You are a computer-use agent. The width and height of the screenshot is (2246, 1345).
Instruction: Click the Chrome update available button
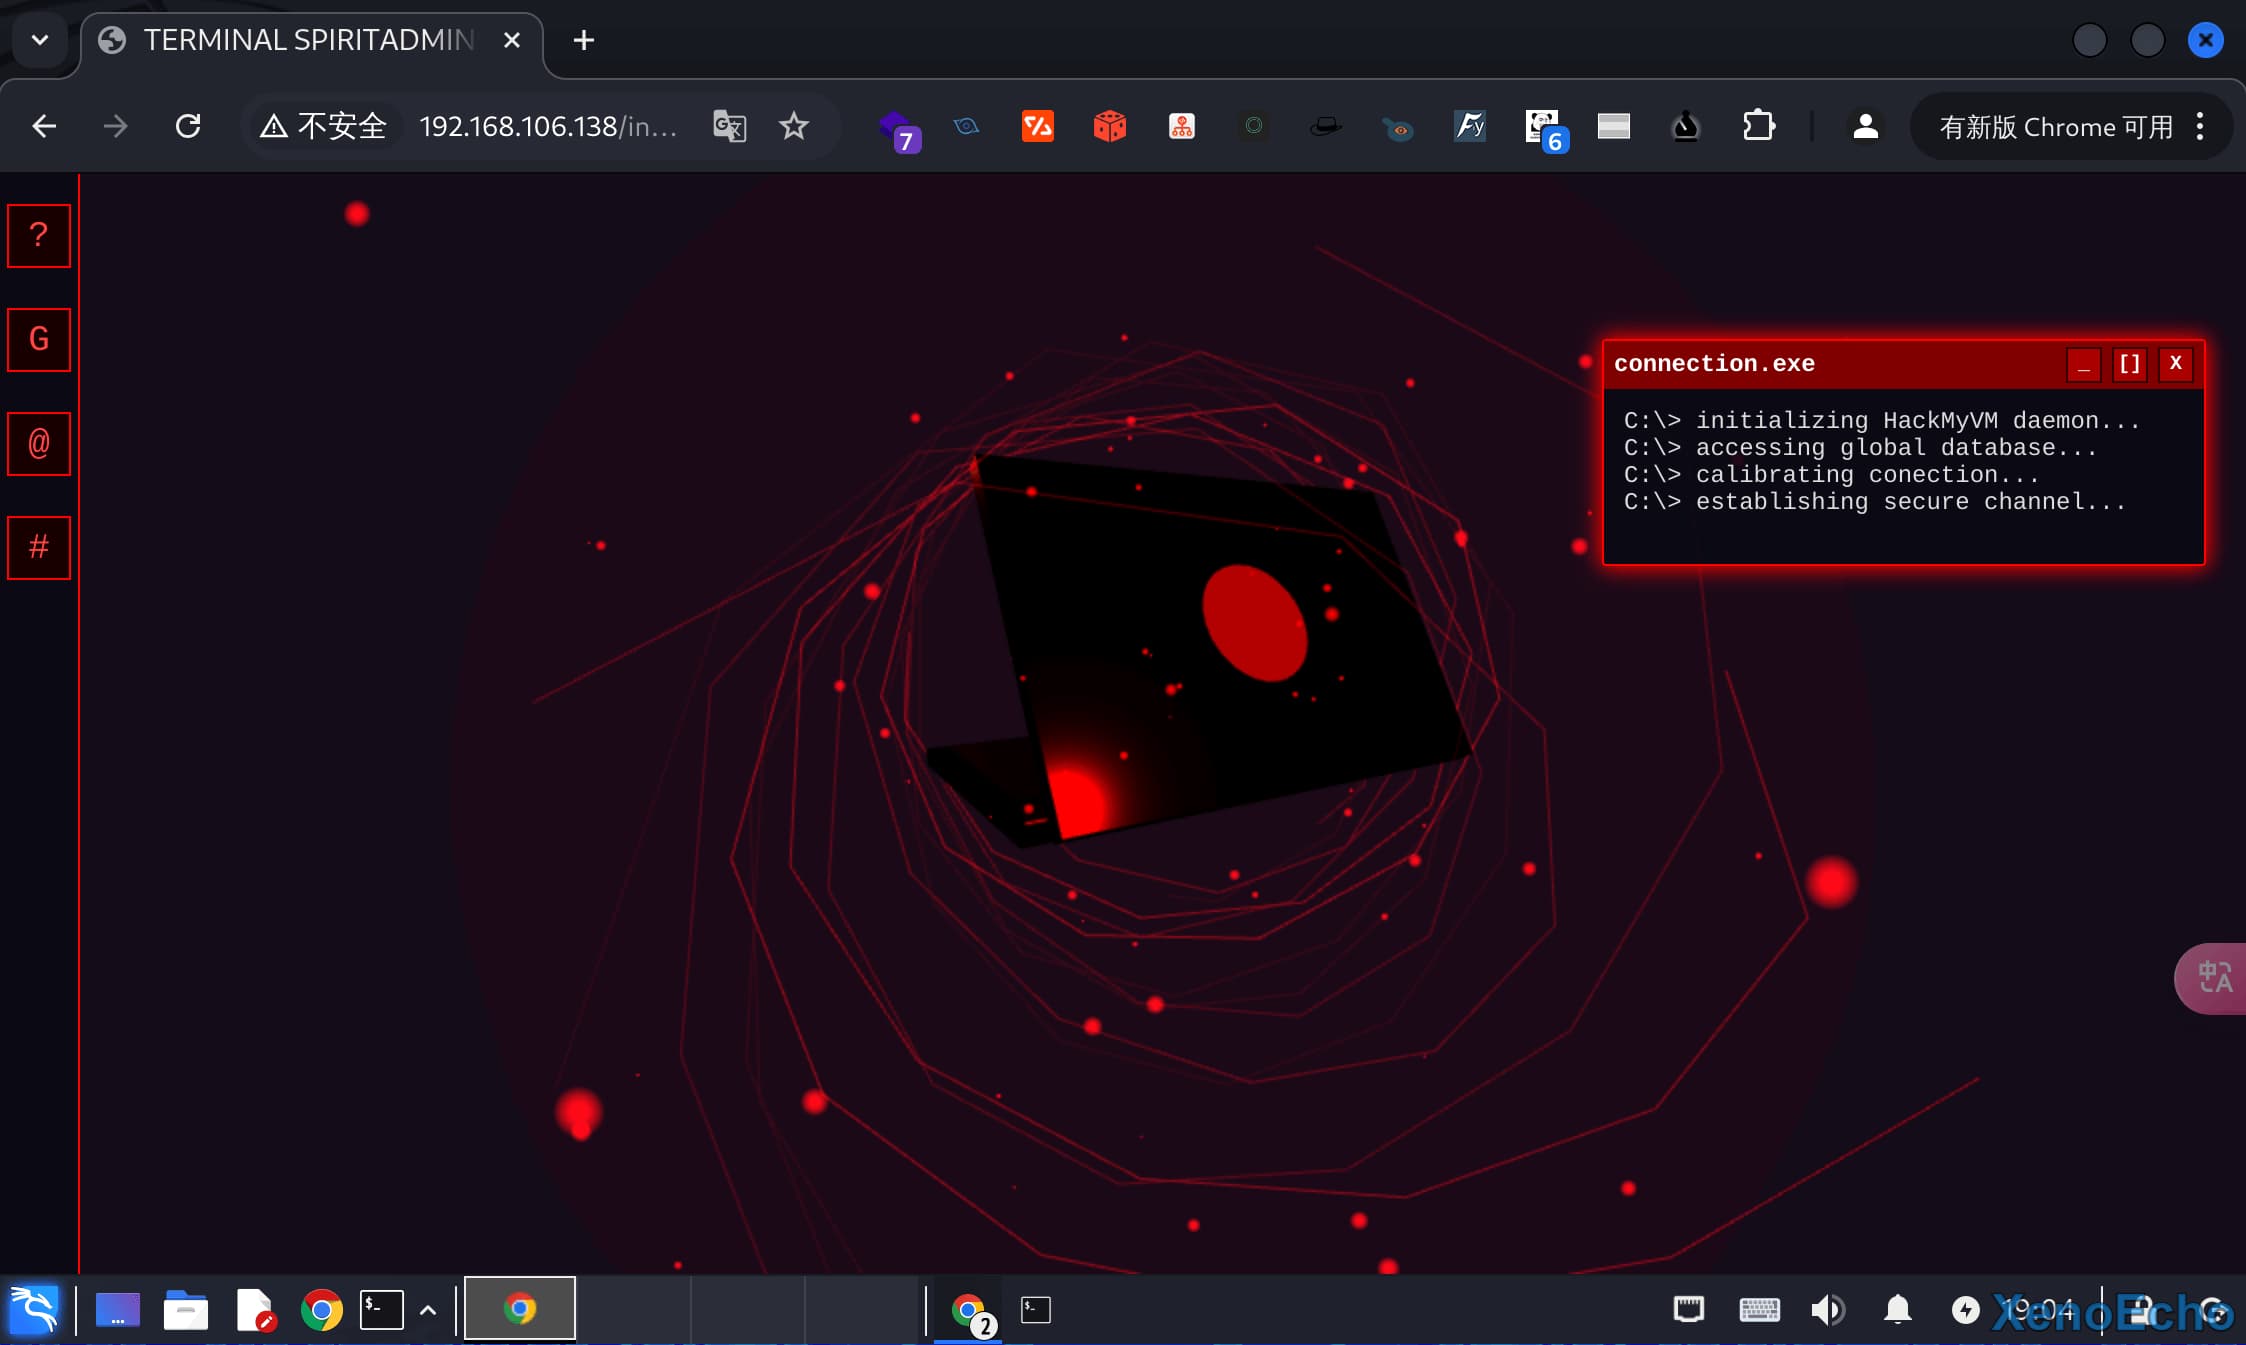(x=2055, y=127)
